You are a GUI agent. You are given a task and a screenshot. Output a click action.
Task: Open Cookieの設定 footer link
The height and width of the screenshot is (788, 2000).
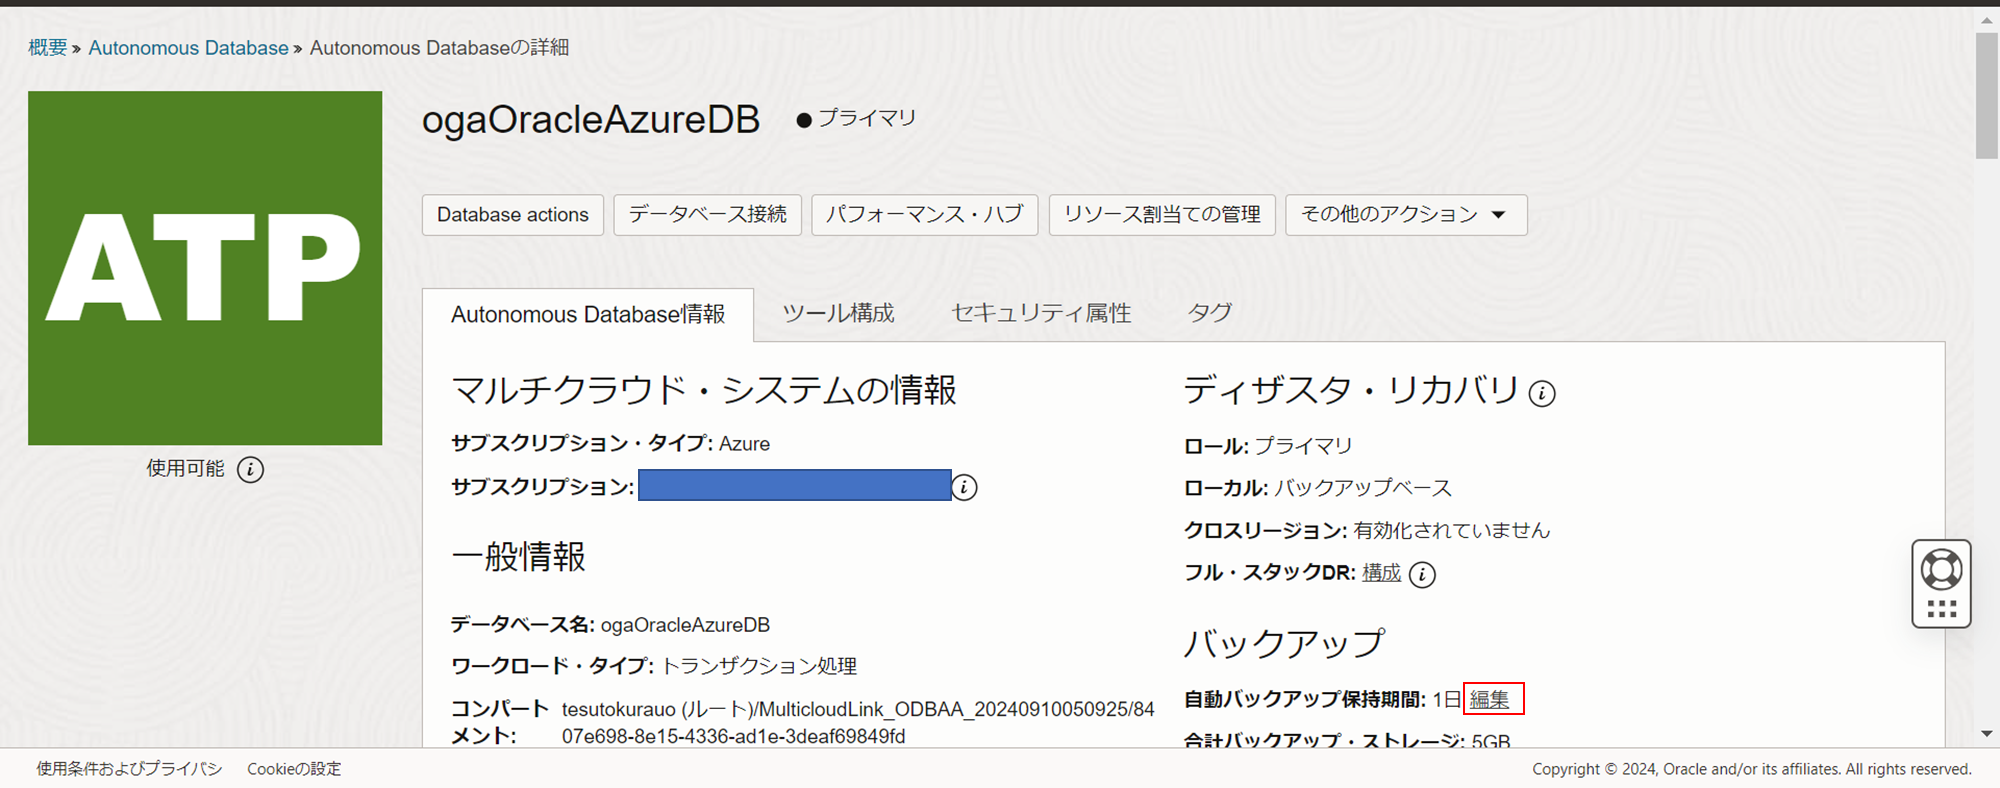294,769
